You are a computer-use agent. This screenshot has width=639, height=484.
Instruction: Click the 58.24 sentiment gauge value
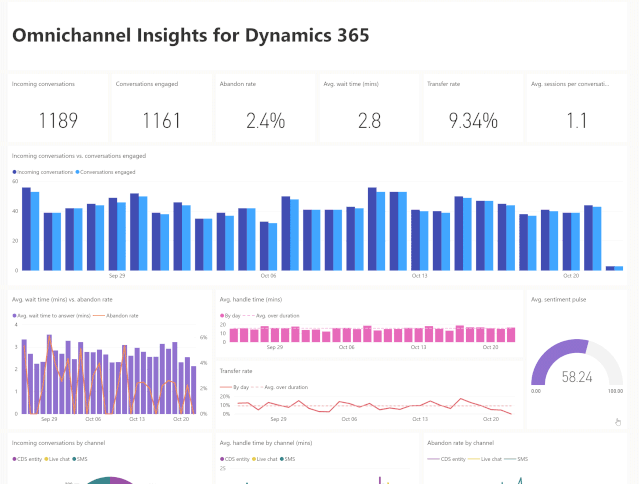(577, 377)
